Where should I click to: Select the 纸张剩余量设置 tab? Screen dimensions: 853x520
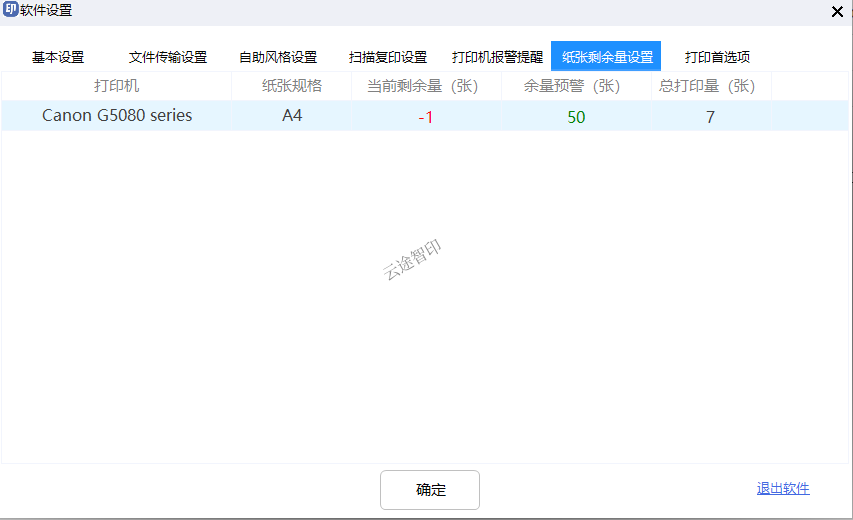coord(606,56)
